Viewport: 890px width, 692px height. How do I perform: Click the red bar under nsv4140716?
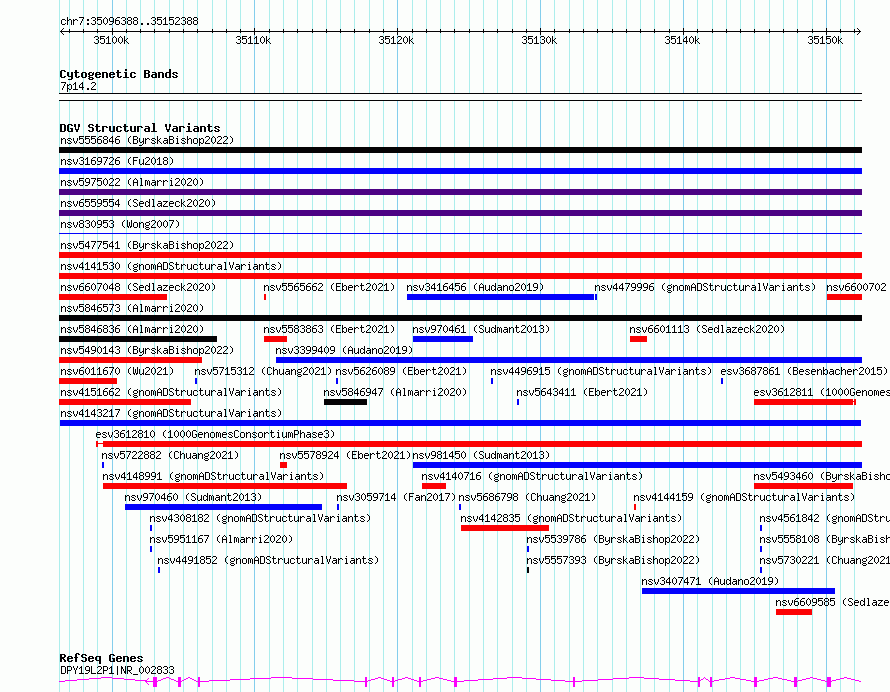click(x=434, y=486)
